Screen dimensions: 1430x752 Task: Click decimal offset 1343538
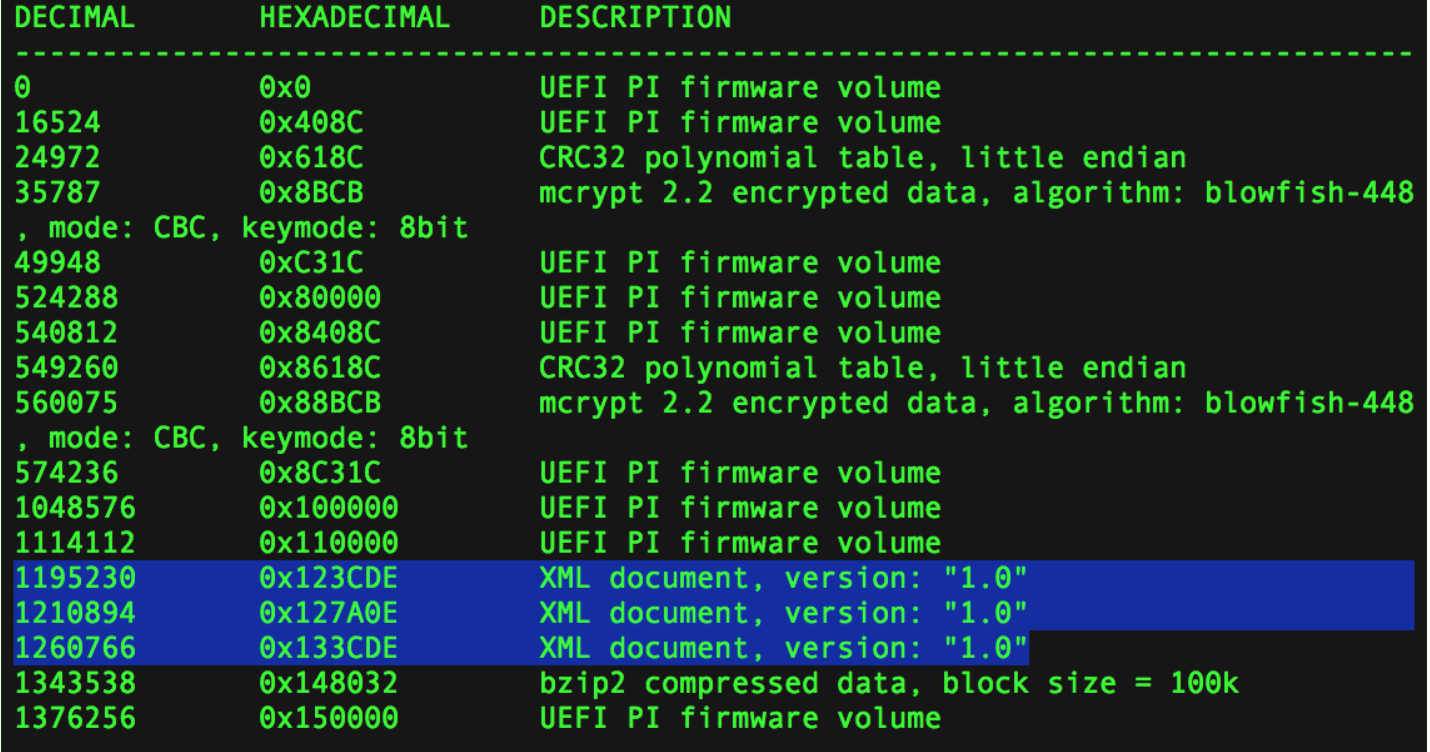tap(75, 683)
